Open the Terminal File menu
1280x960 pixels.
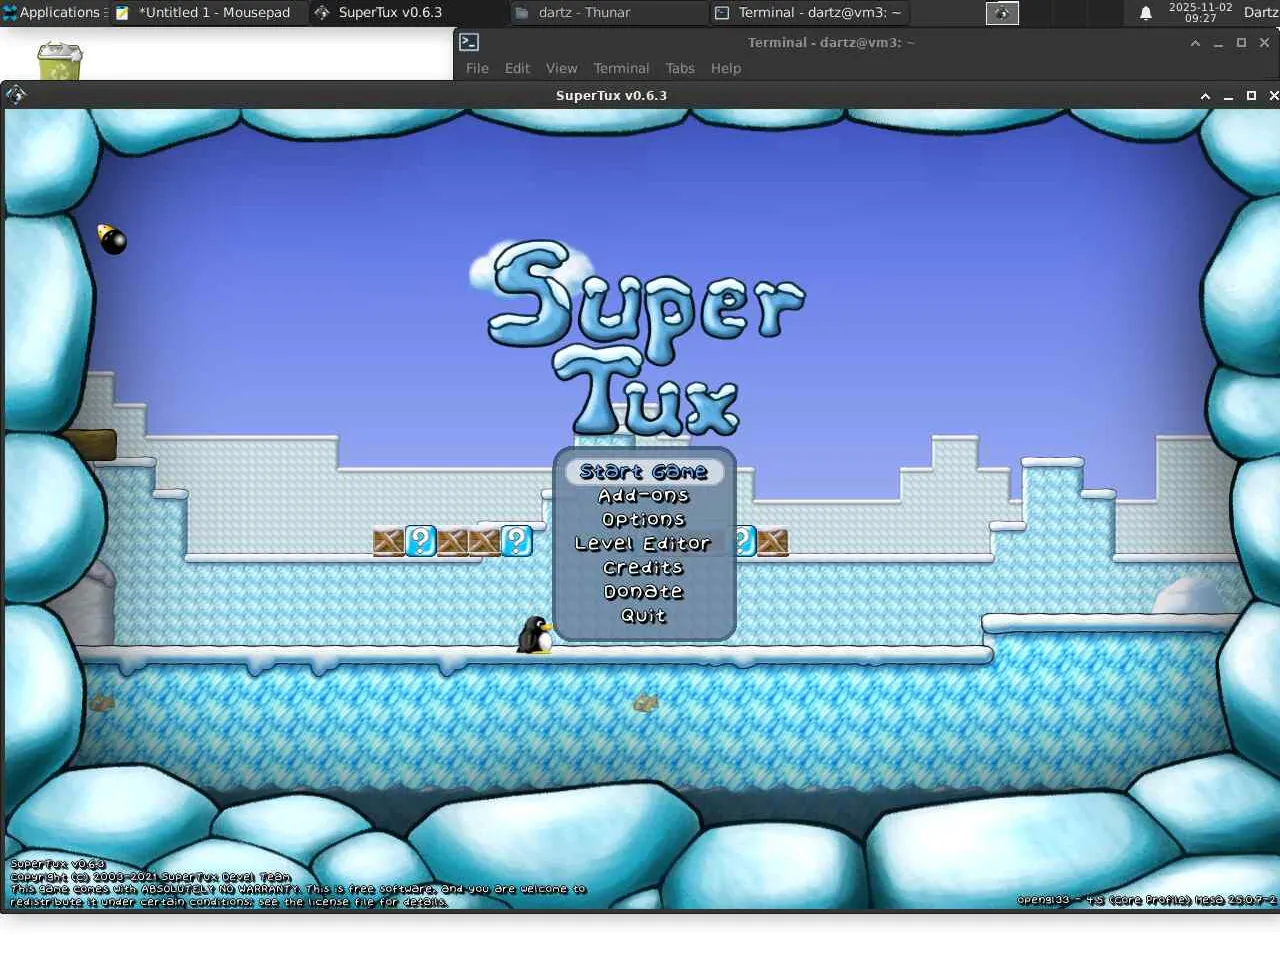[x=477, y=68]
